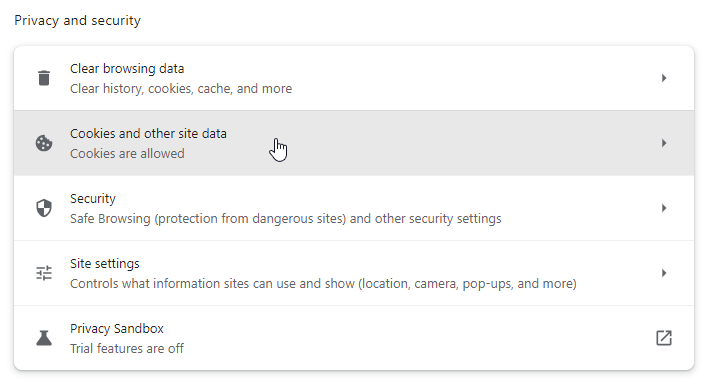Click the Site settings sliders icon

pyautogui.click(x=44, y=273)
